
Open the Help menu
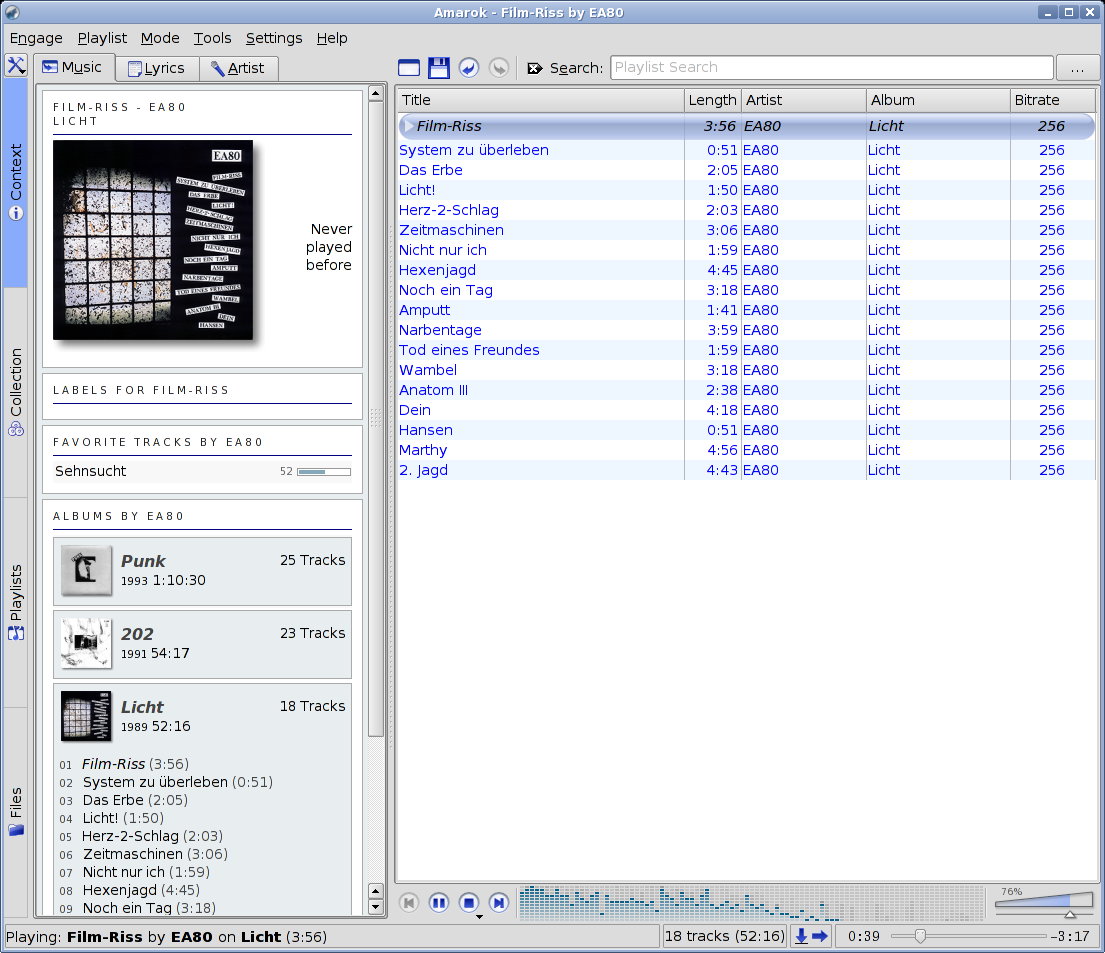coord(331,38)
